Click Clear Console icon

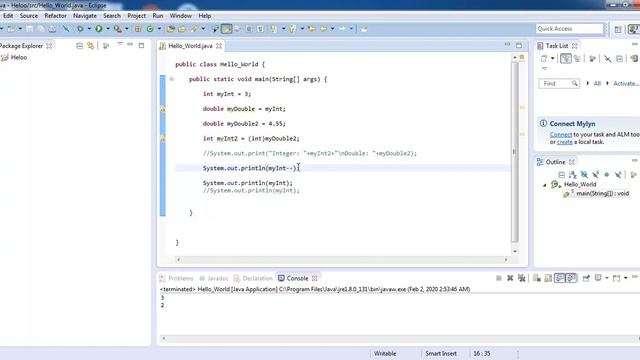tap(537, 278)
